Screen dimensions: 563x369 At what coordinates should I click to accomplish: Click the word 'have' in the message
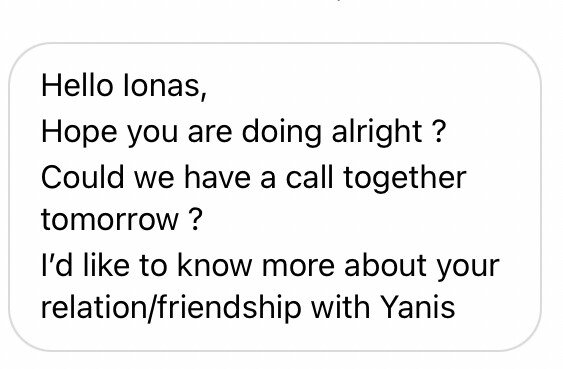[217, 177]
